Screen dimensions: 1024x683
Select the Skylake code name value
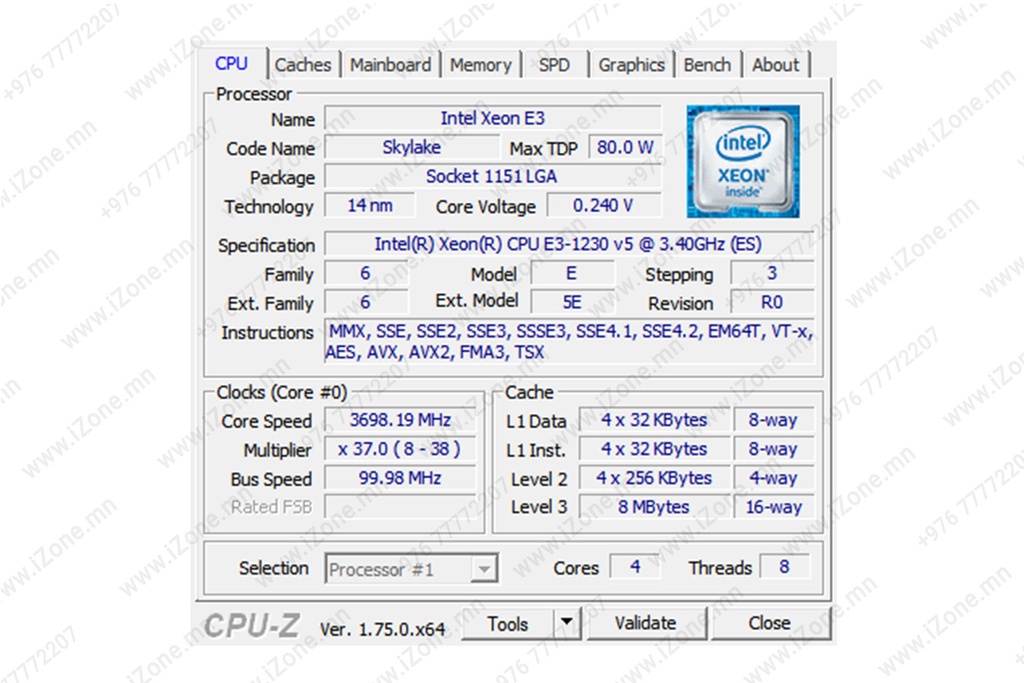tap(411, 148)
